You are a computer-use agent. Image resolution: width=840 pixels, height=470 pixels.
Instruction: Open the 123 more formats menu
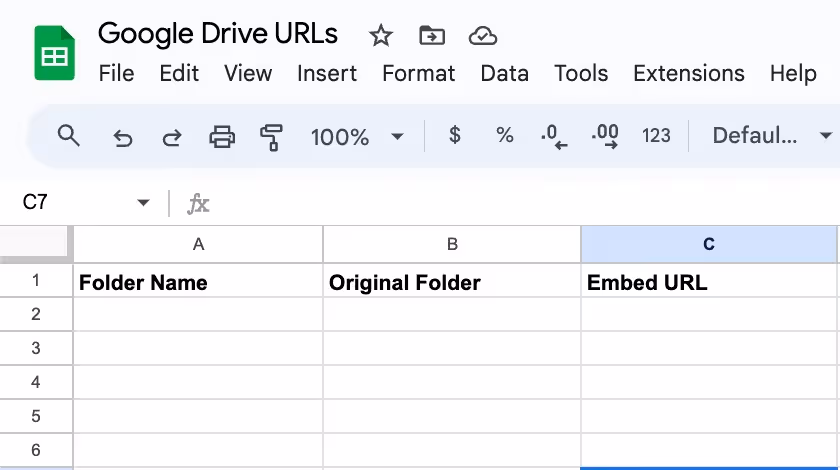point(656,136)
